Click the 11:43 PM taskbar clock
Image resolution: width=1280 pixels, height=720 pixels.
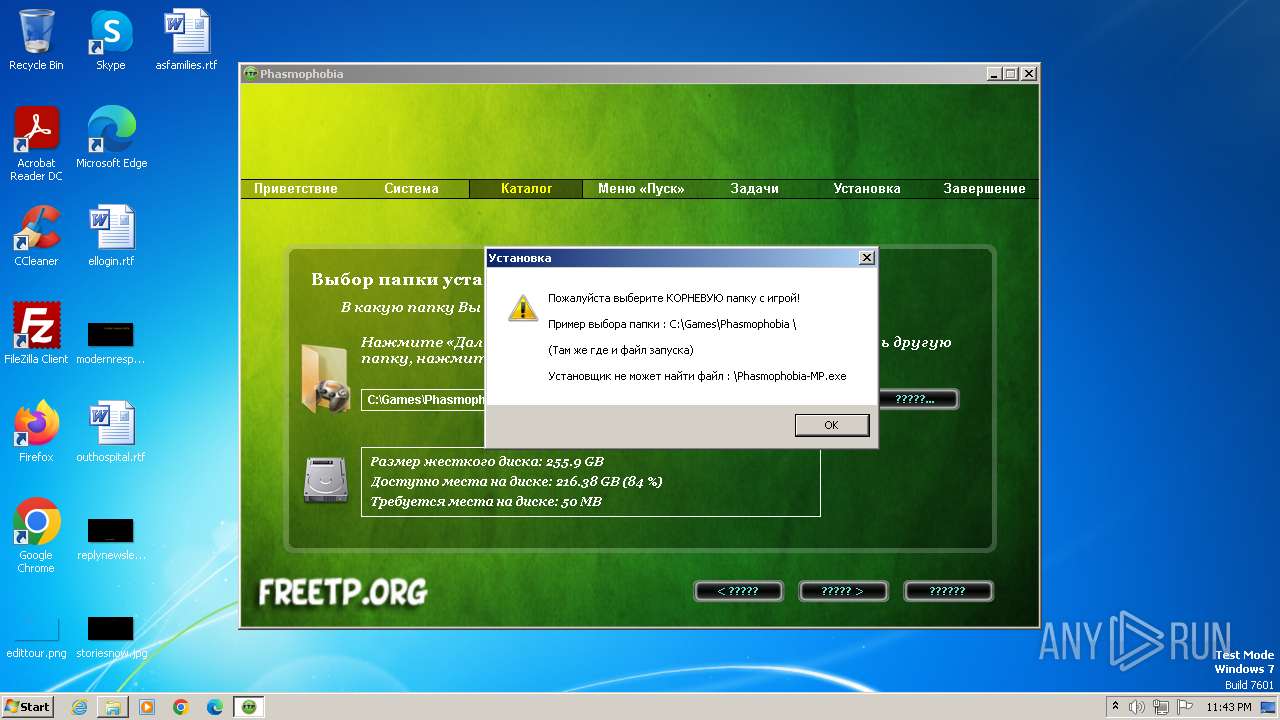1229,707
